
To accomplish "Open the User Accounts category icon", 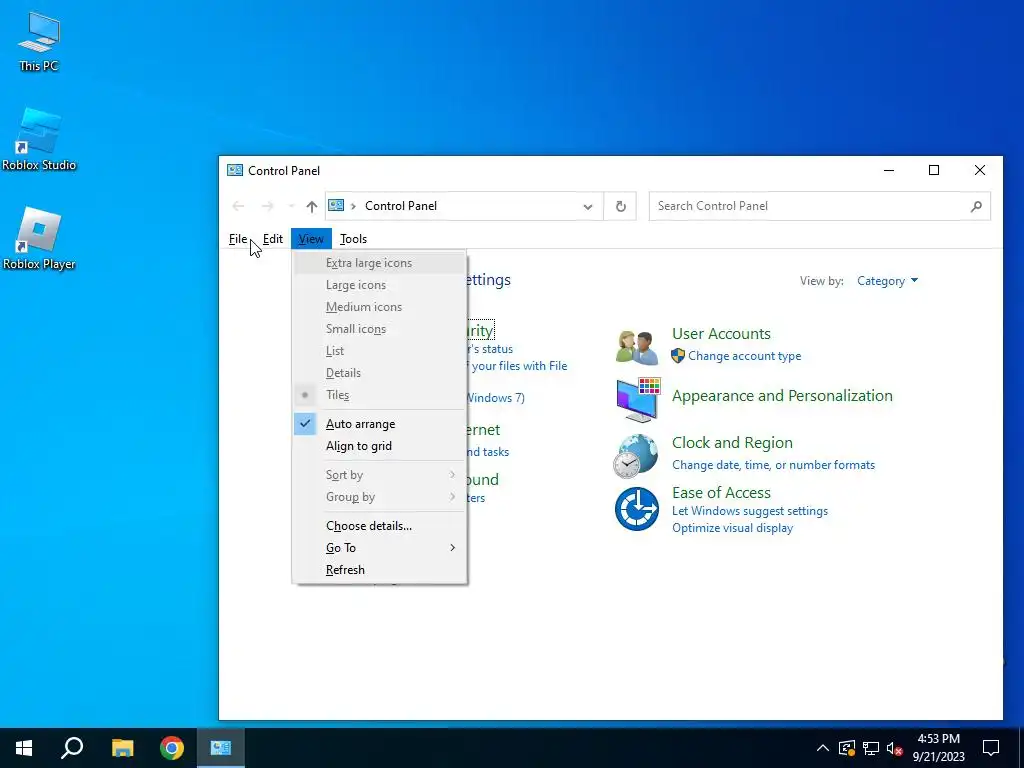I will click(x=637, y=347).
